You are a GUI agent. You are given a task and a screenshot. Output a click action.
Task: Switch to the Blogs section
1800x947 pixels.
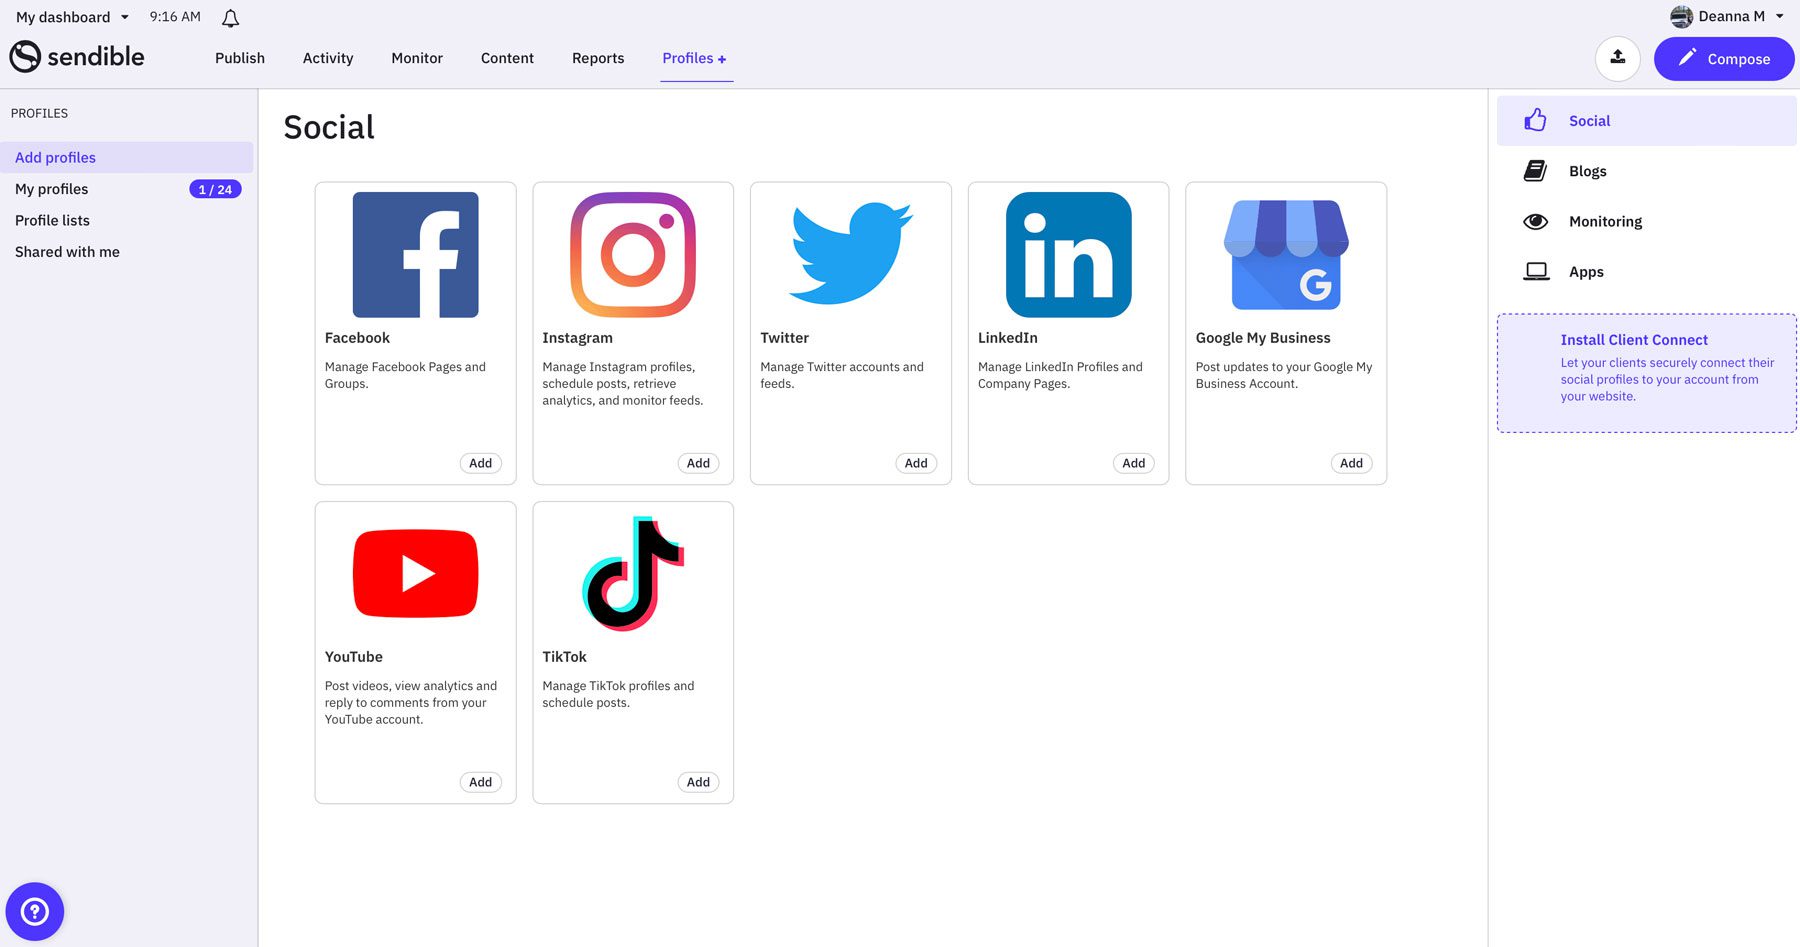click(x=1587, y=171)
